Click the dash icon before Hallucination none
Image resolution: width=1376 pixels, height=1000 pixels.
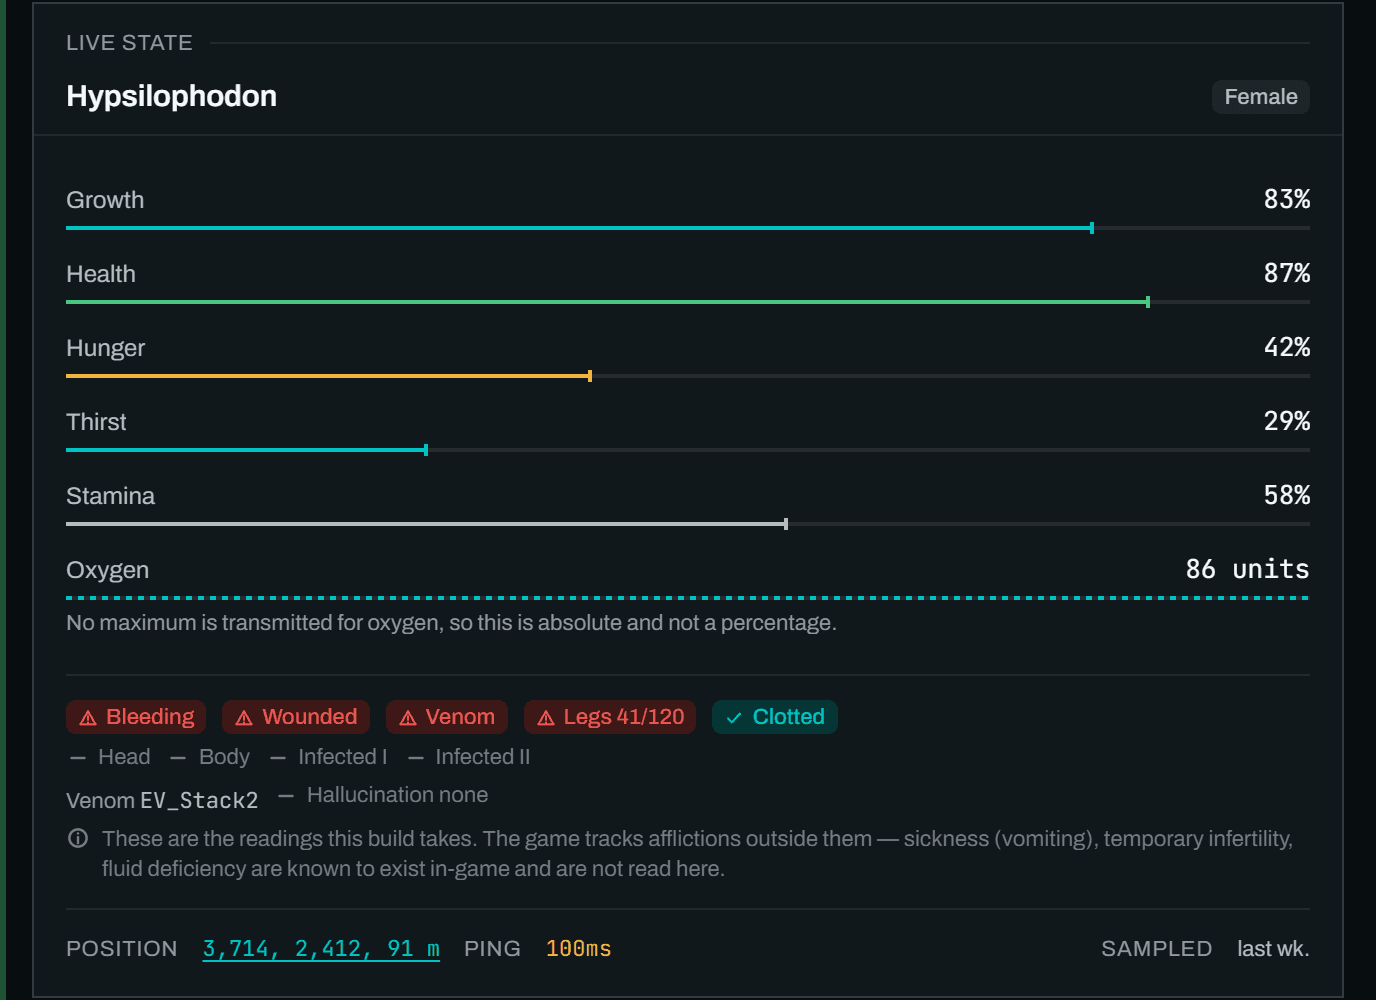click(286, 796)
